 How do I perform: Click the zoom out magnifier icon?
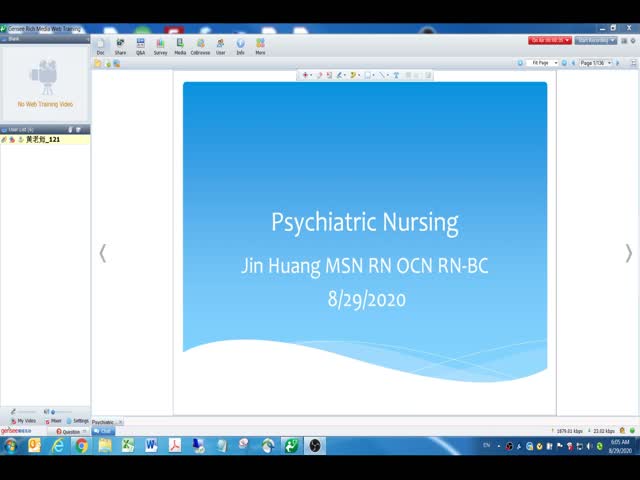(520, 63)
